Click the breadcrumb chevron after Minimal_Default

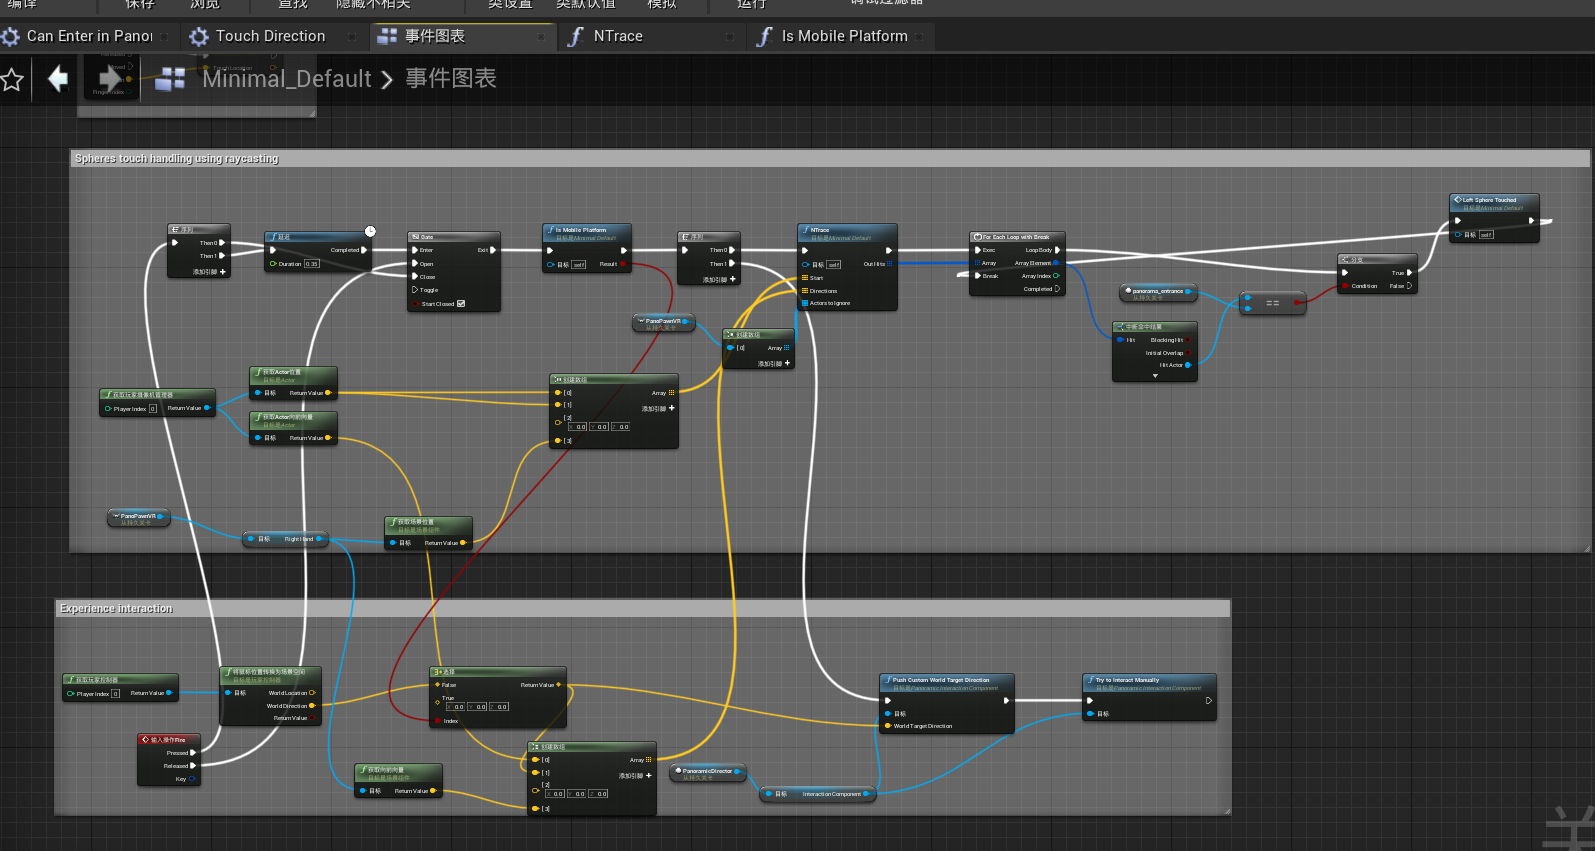(x=387, y=79)
